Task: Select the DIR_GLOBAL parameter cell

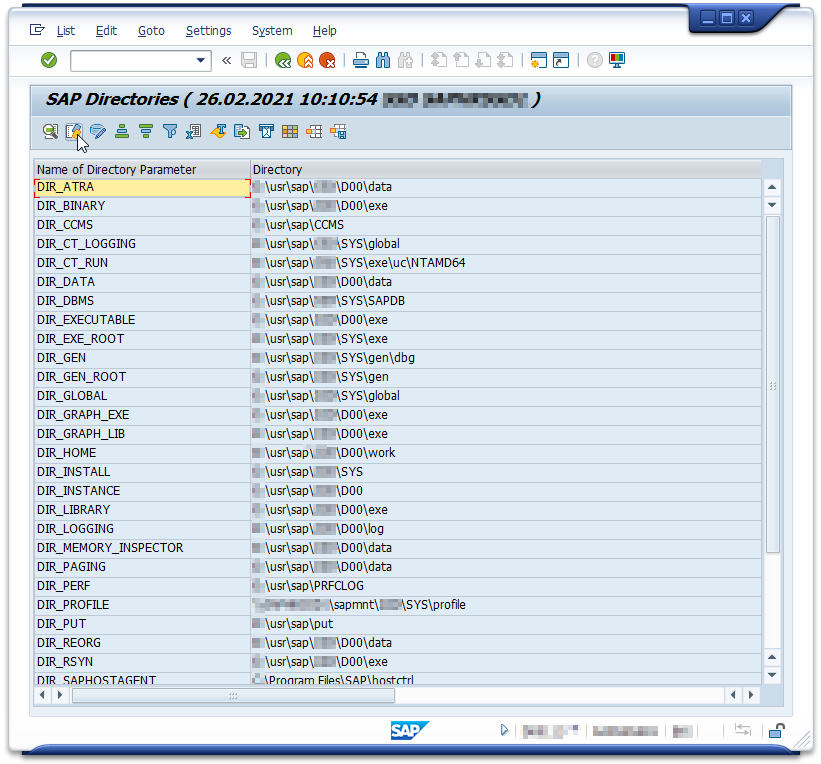Action: (x=142, y=396)
